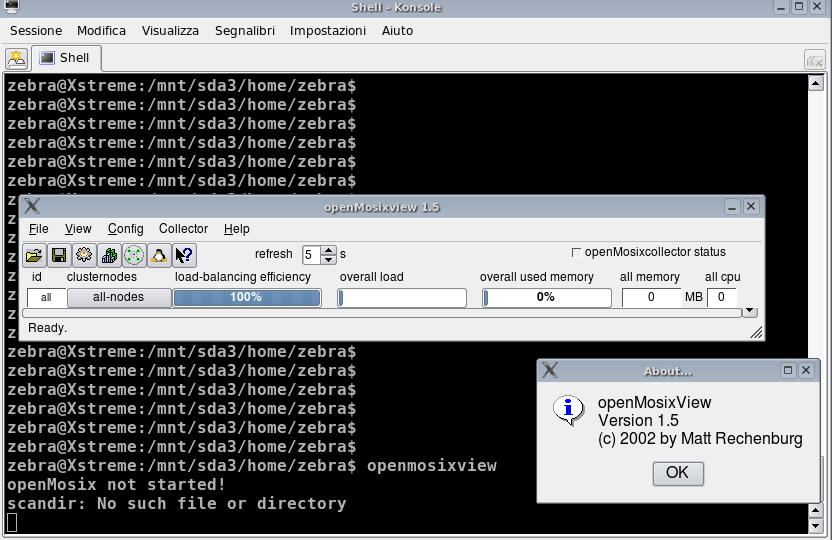Open Segnalibri menu in Konsole

pyautogui.click(x=245, y=31)
